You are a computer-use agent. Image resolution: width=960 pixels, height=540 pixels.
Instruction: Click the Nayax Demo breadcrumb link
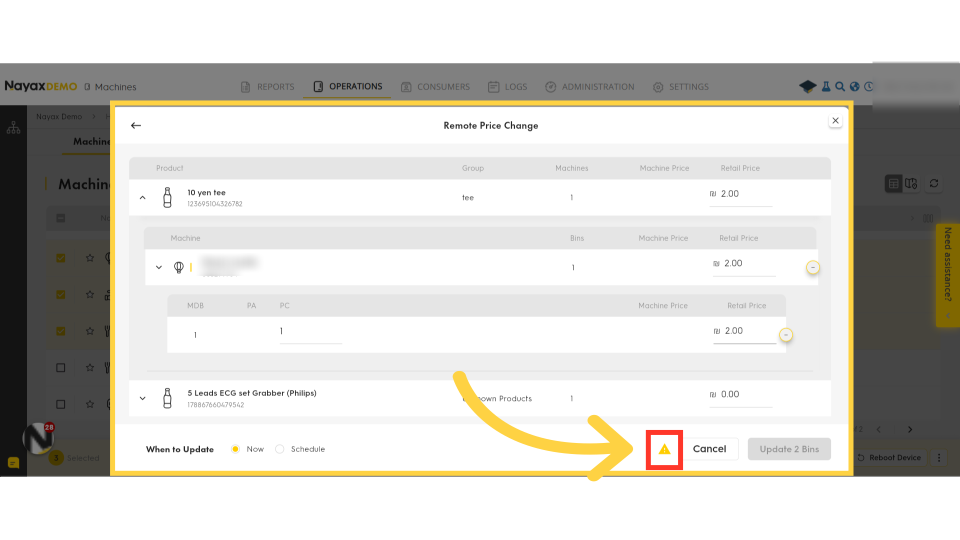pyautogui.click(x=59, y=116)
